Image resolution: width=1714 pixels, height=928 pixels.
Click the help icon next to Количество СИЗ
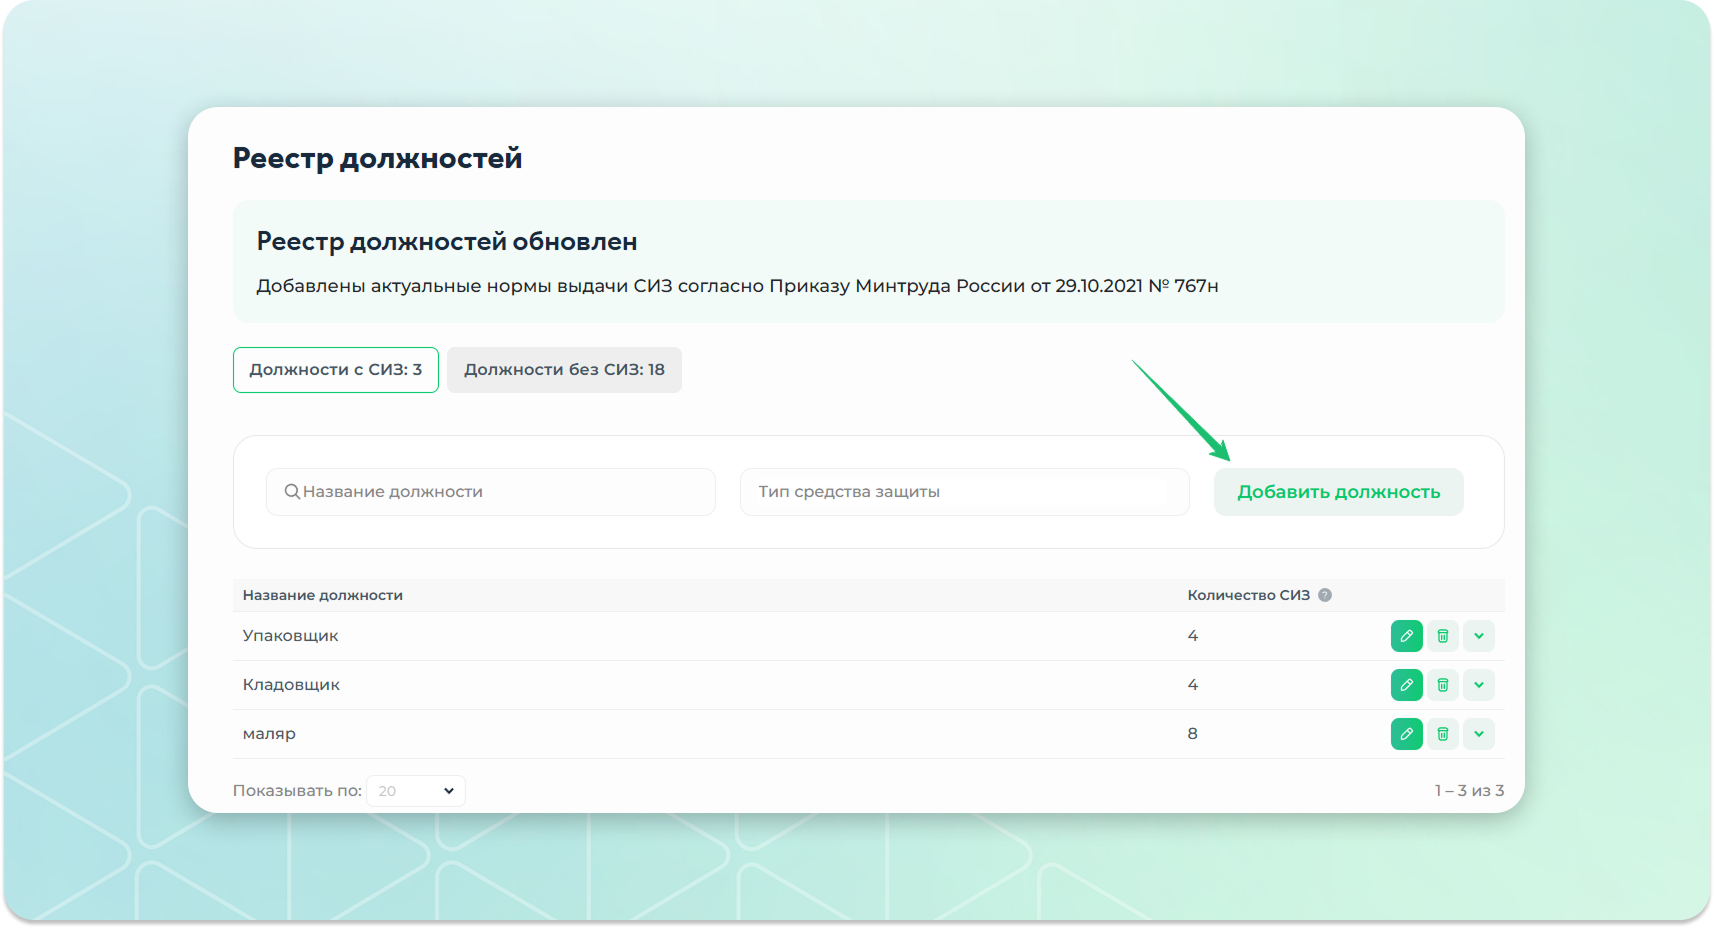1324,595
